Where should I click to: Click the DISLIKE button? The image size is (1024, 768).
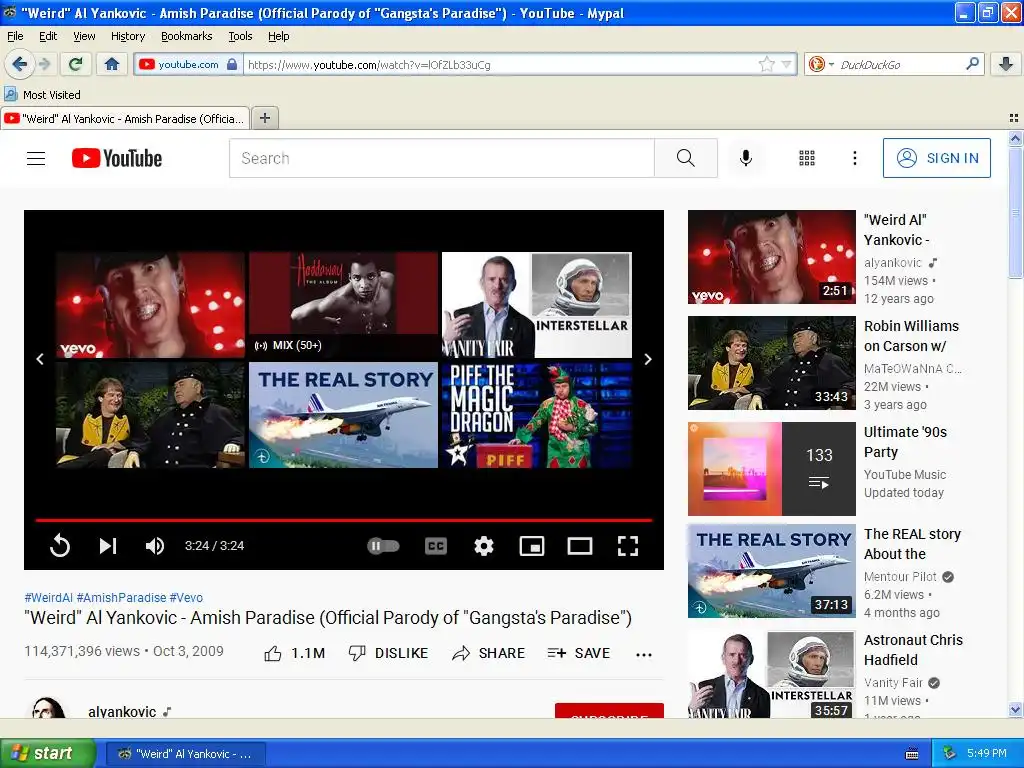(389, 653)
